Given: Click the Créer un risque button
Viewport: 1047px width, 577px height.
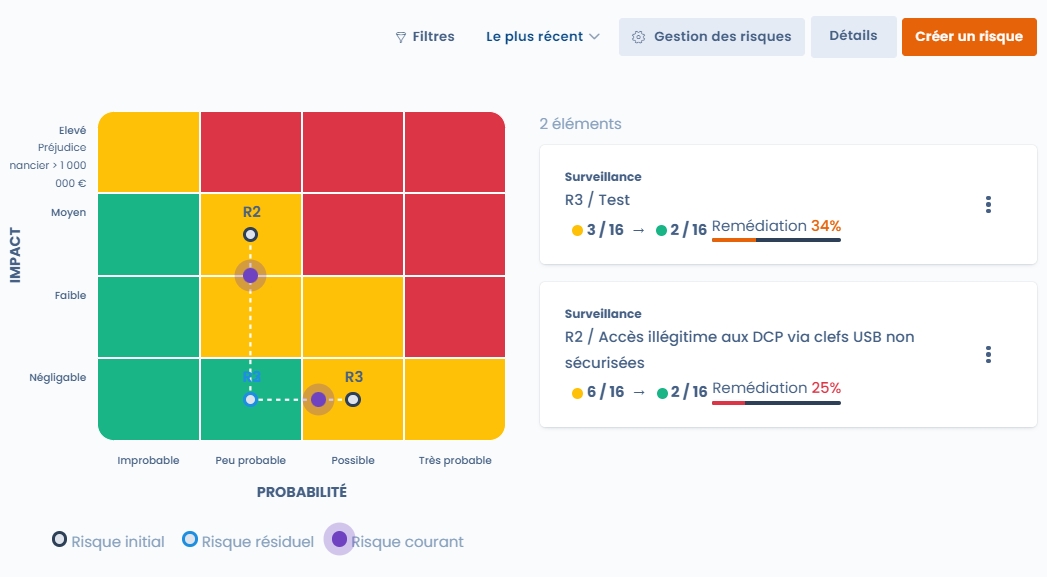Looking at the screenshot, I should (x=968, y=37).
